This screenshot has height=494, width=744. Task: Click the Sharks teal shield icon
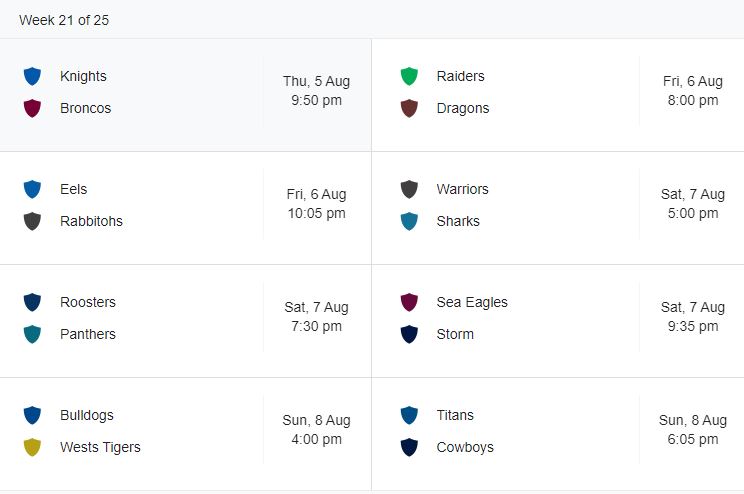pos(409,221)
